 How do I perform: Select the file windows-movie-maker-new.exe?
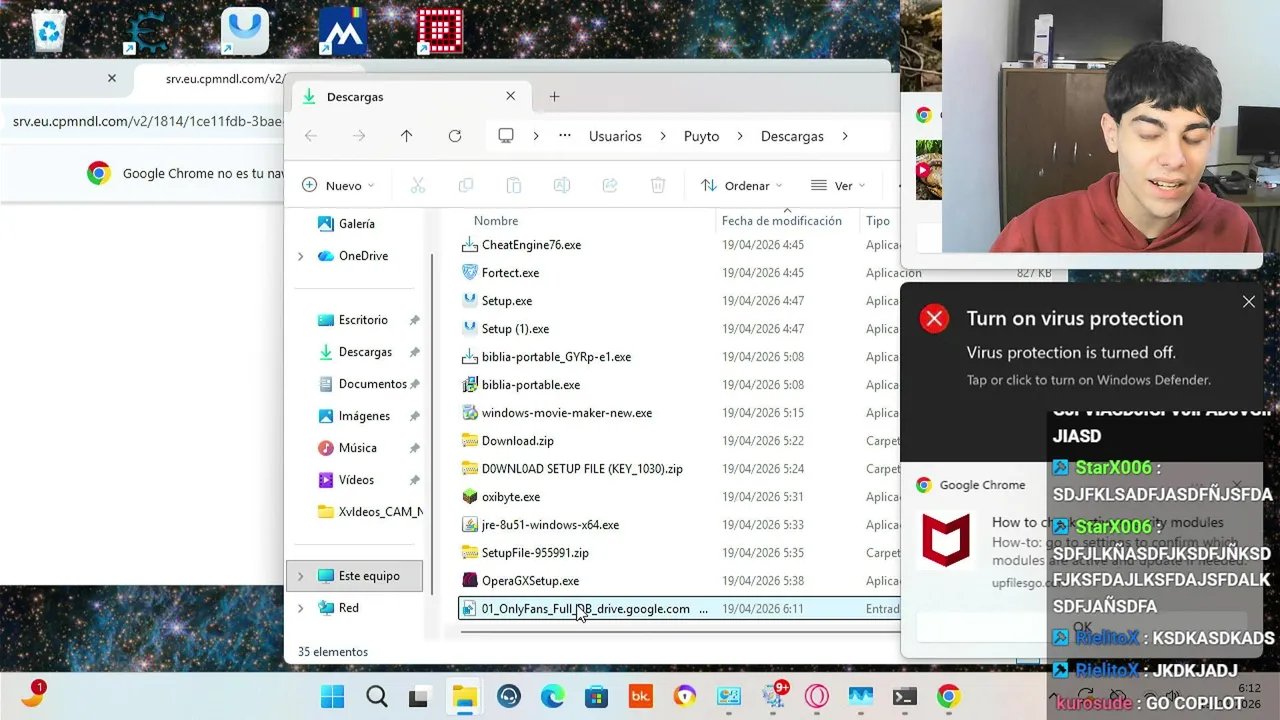pos(566,413)
